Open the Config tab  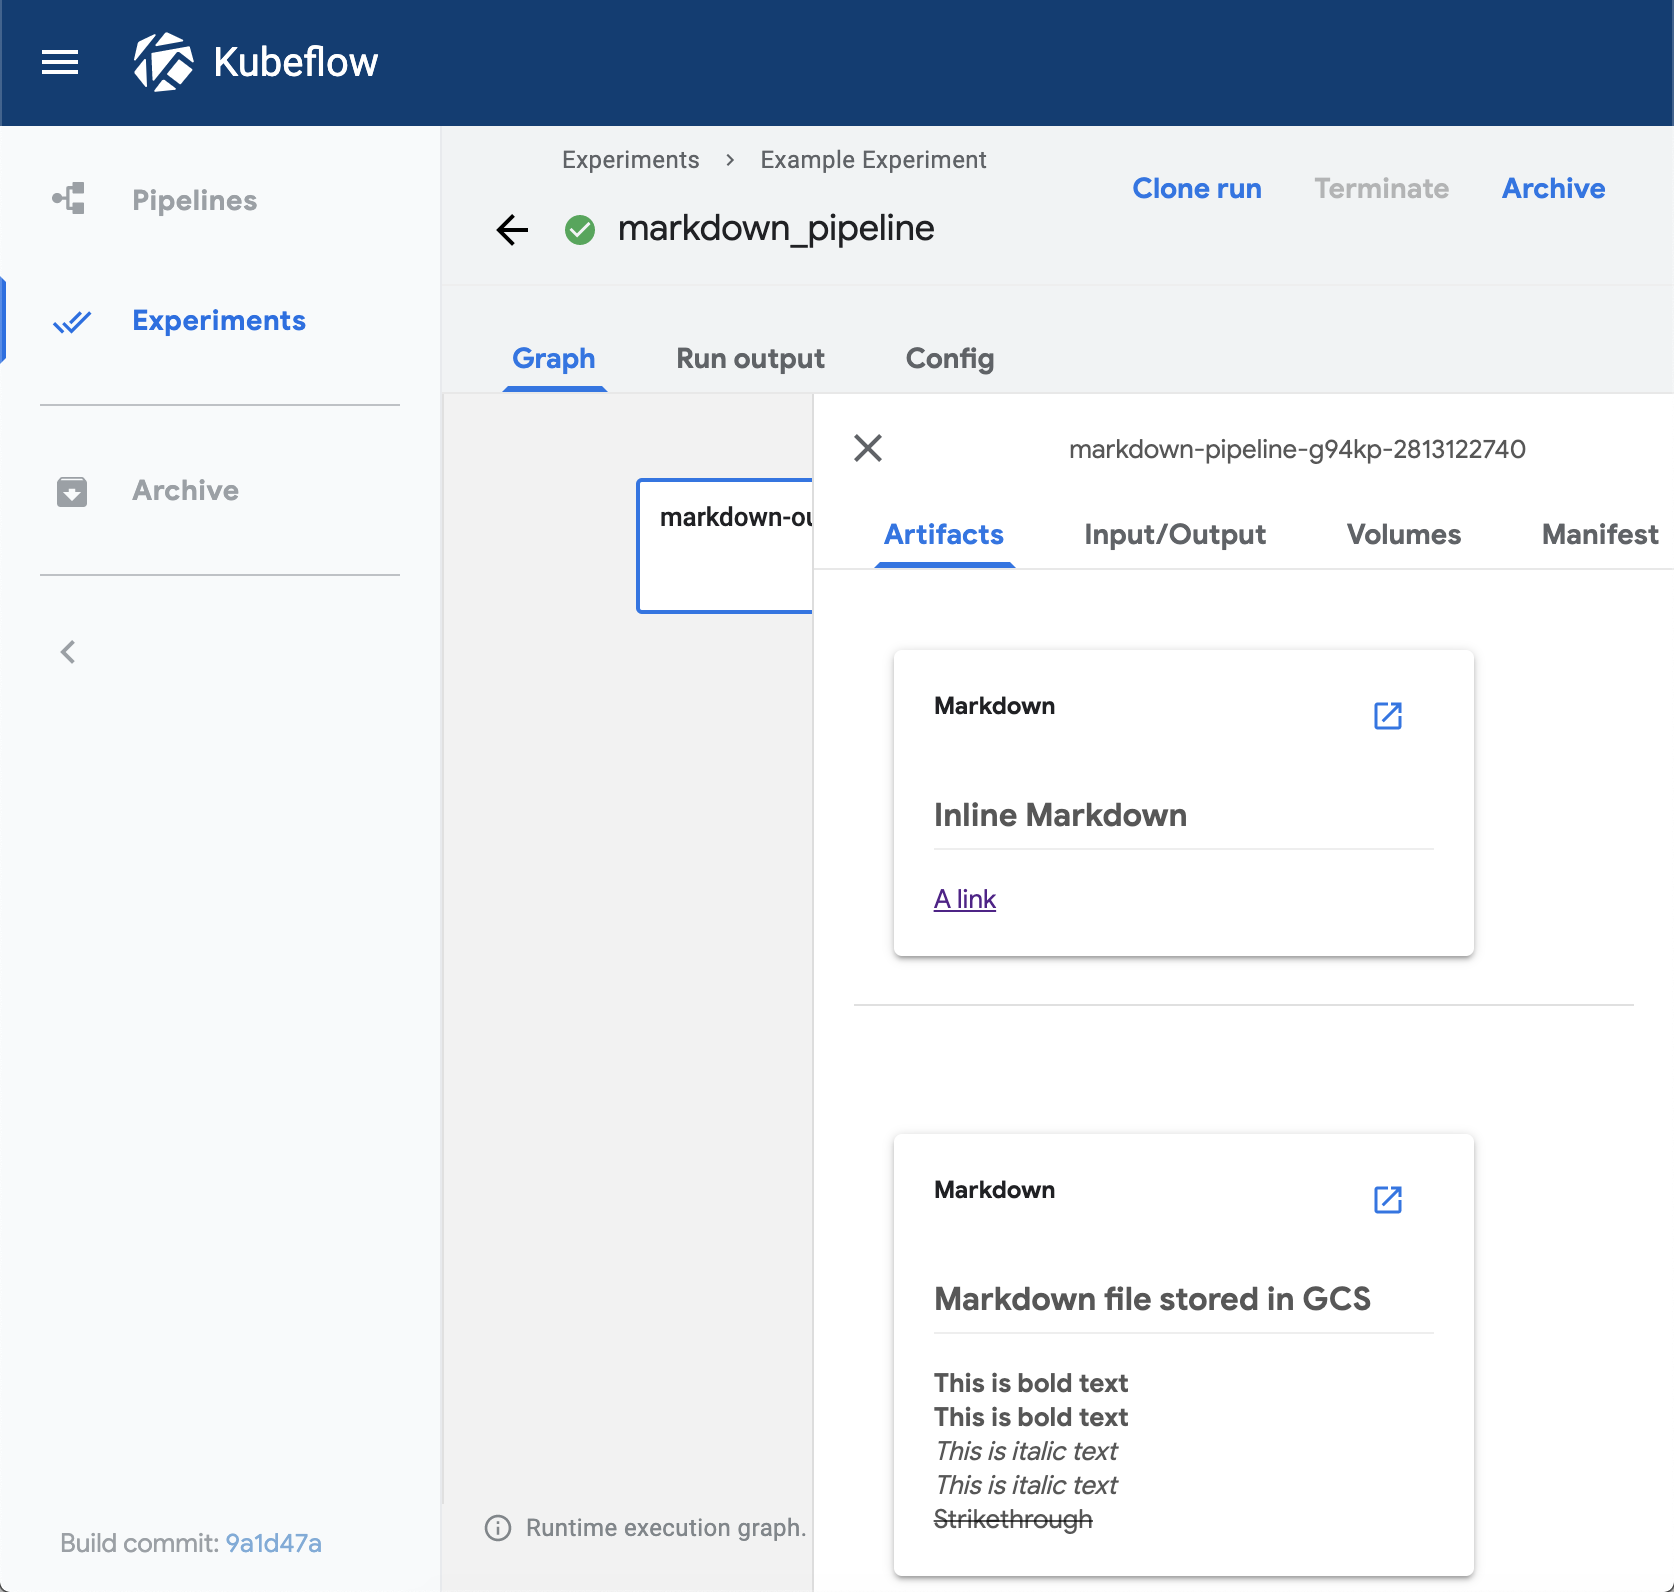948,359
